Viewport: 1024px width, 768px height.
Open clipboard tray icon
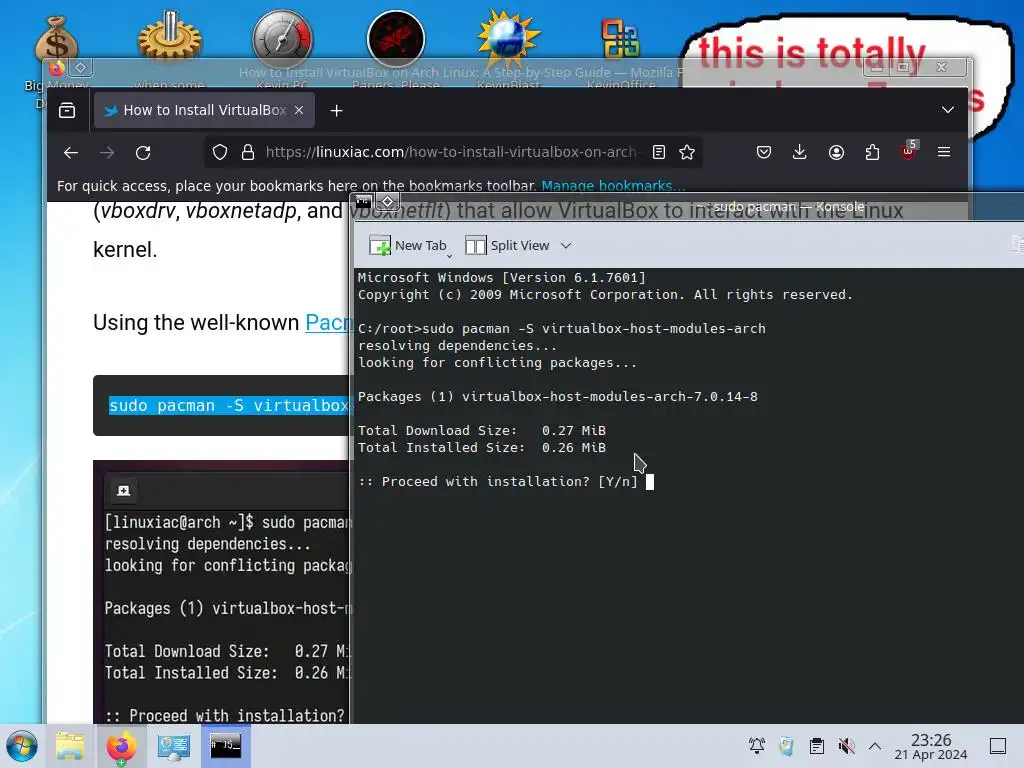click(x=816, y=746)
